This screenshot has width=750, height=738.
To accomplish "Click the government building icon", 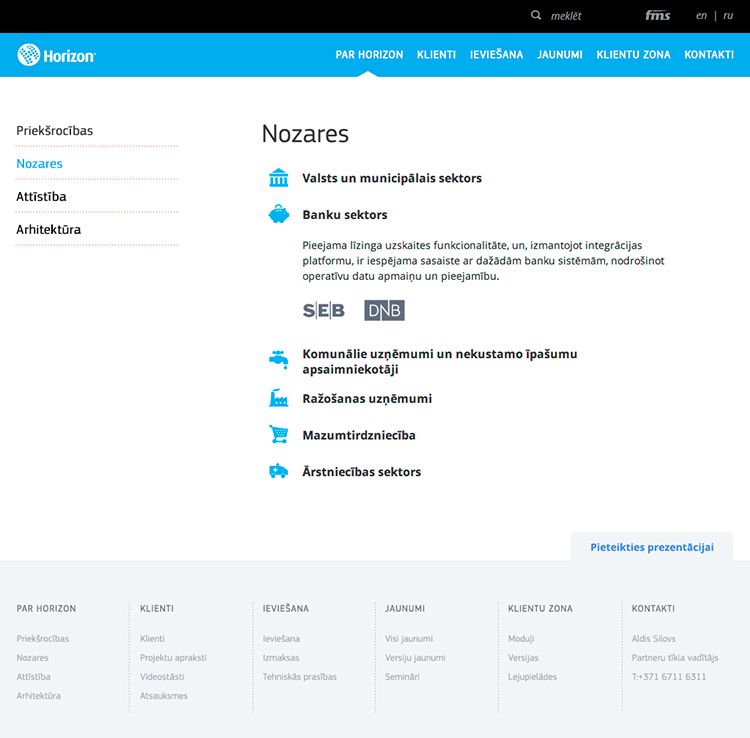I will tap(278, 178).
